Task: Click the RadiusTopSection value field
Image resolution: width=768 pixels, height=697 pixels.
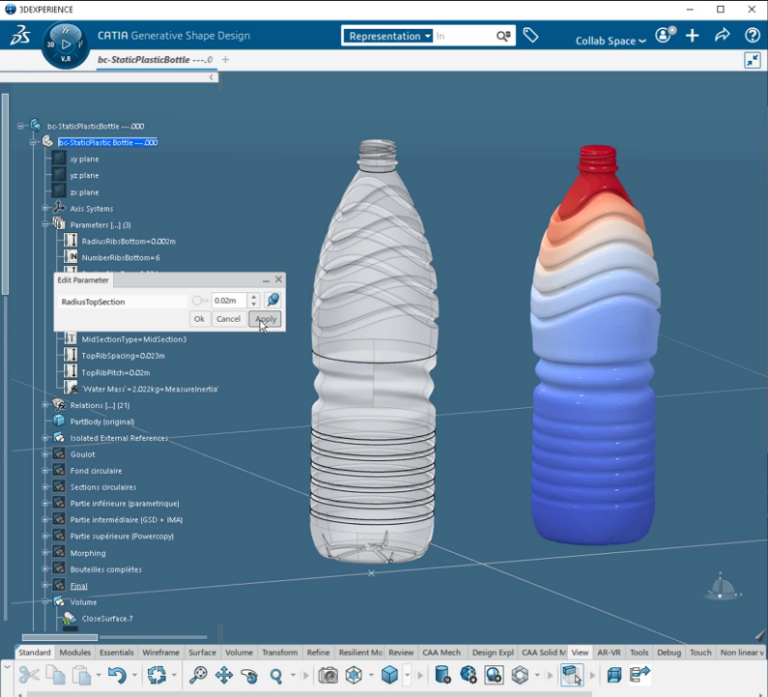Action: (x=228, y=301)
